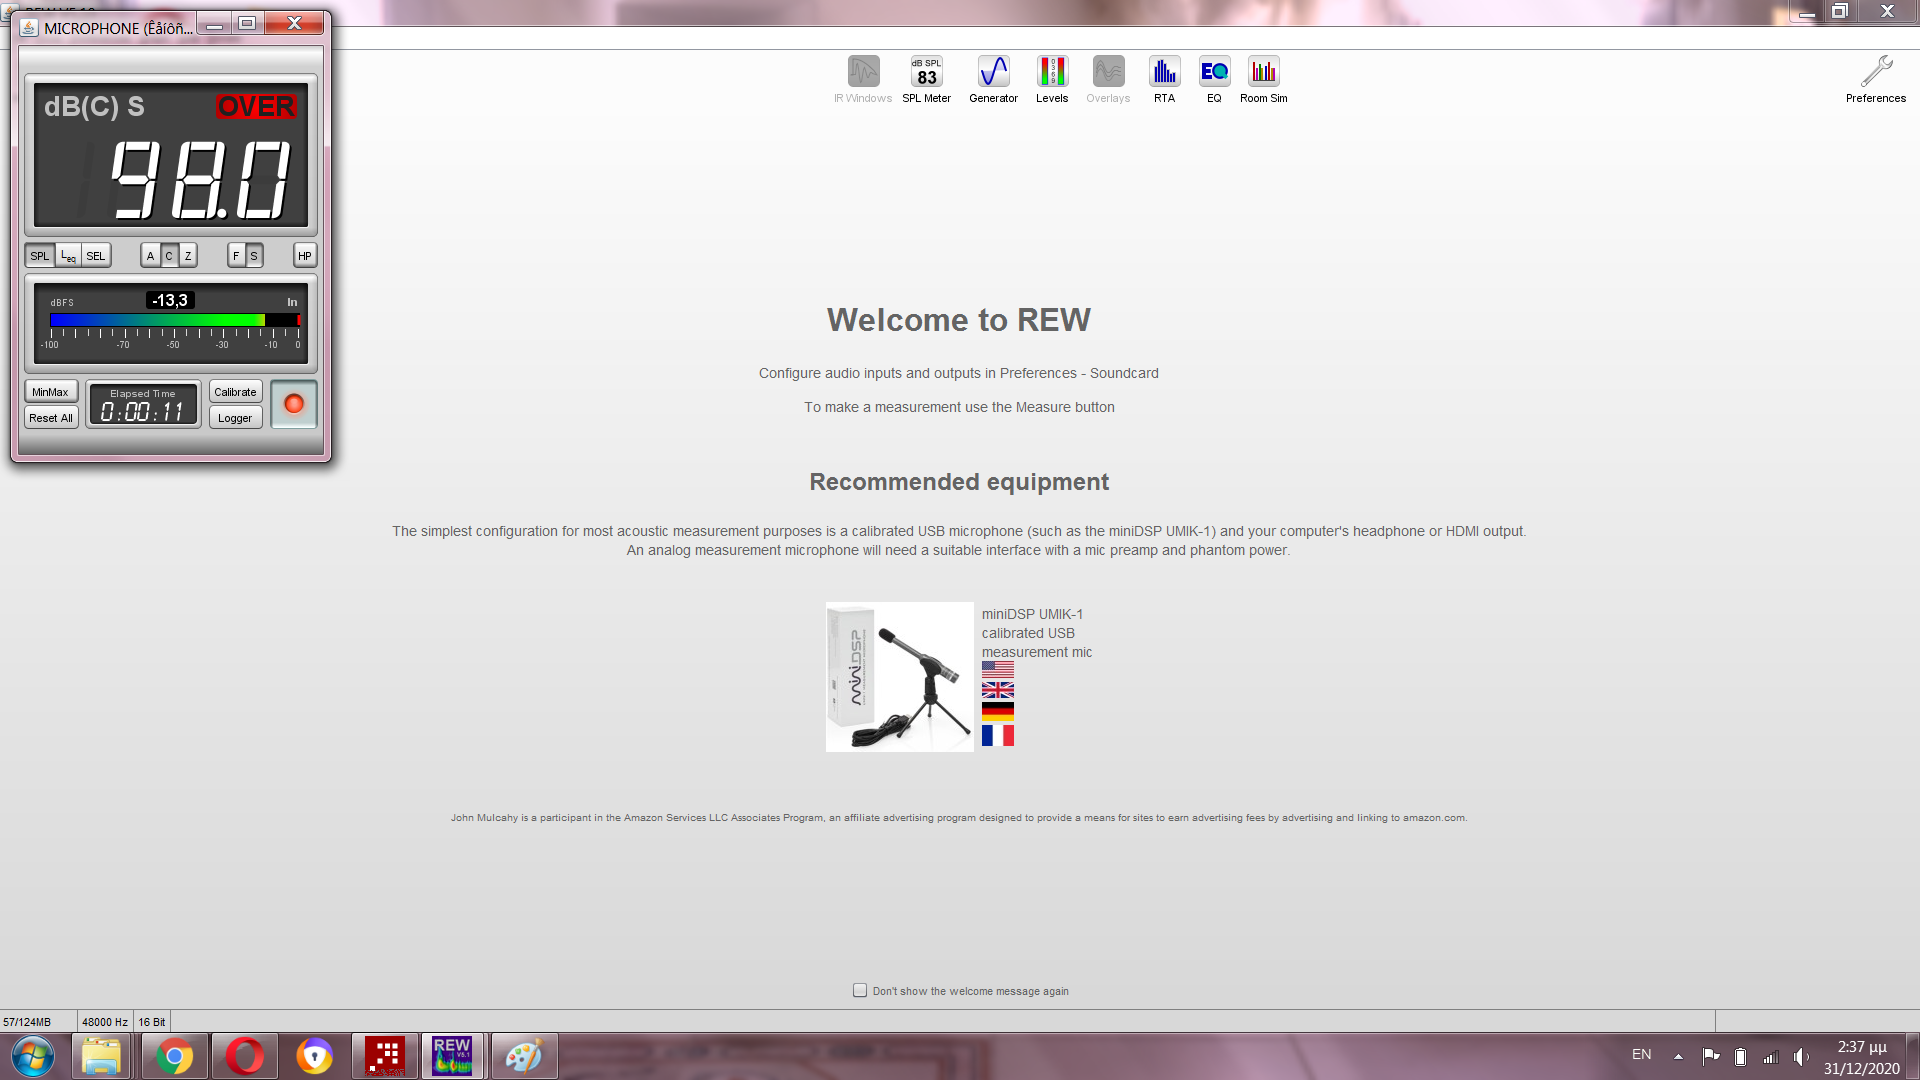The image size is (1920, 1080).
Task: Click the Reset All button
Action: click(x=50, y=418)
